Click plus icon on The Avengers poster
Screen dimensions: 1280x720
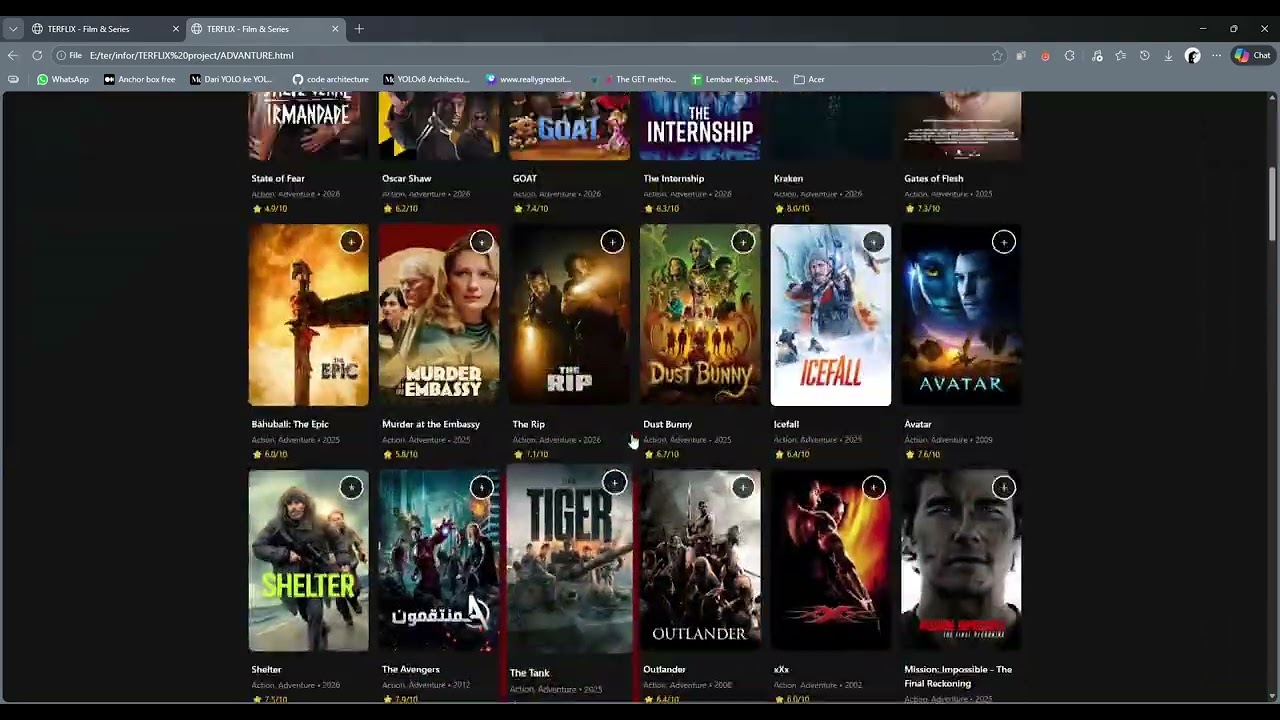coord(482,487)
